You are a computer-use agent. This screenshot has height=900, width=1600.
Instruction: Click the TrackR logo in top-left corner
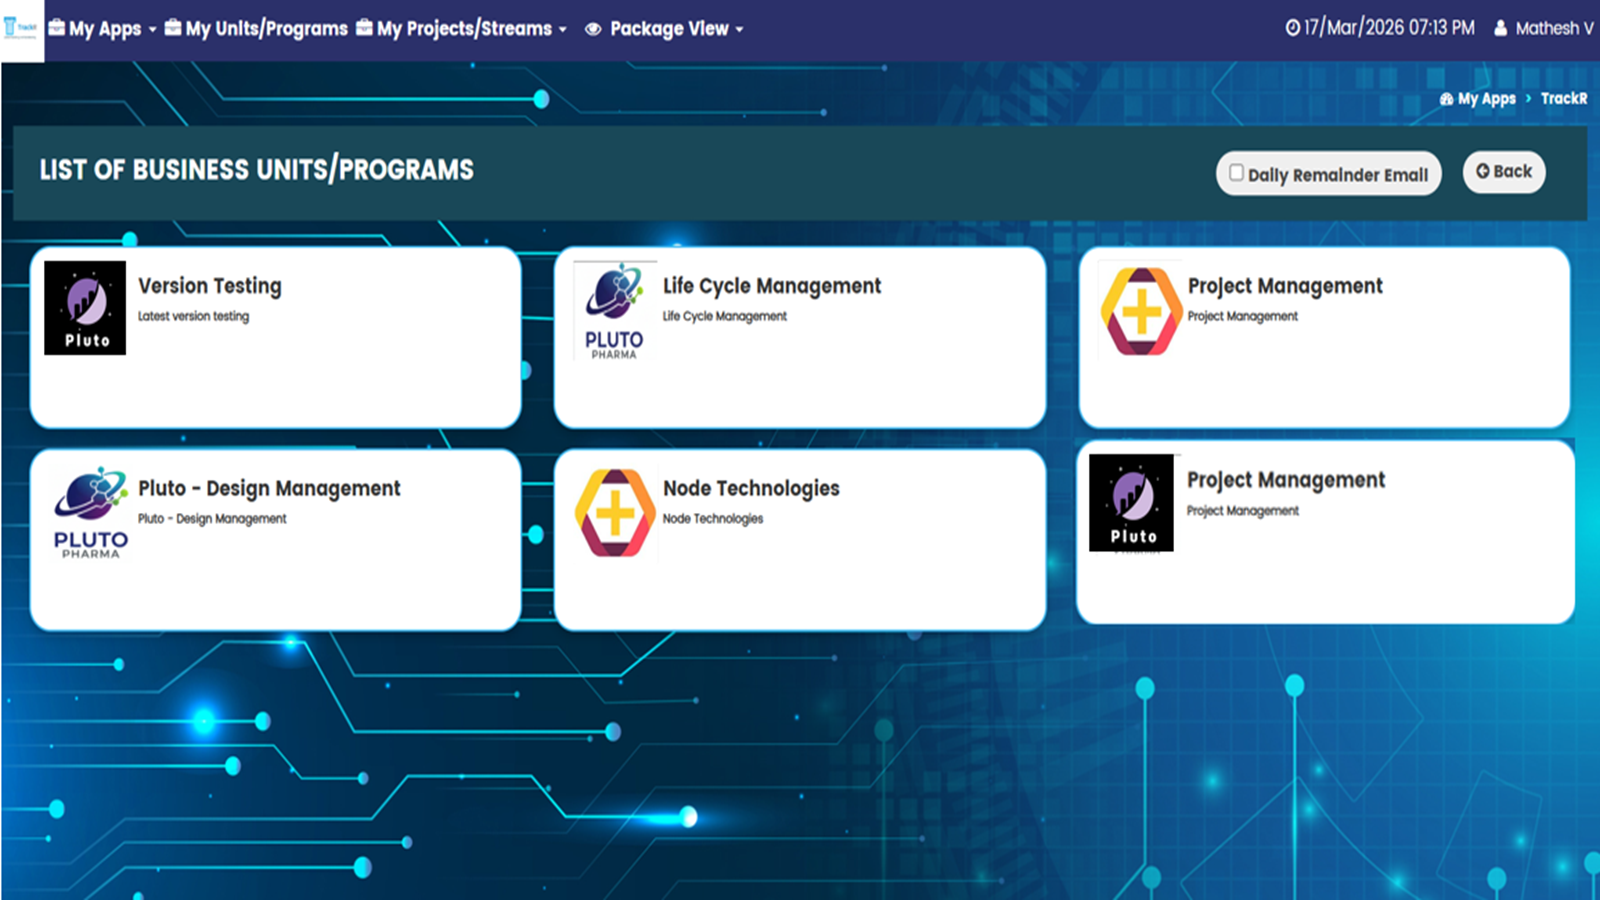coord(21,29)
